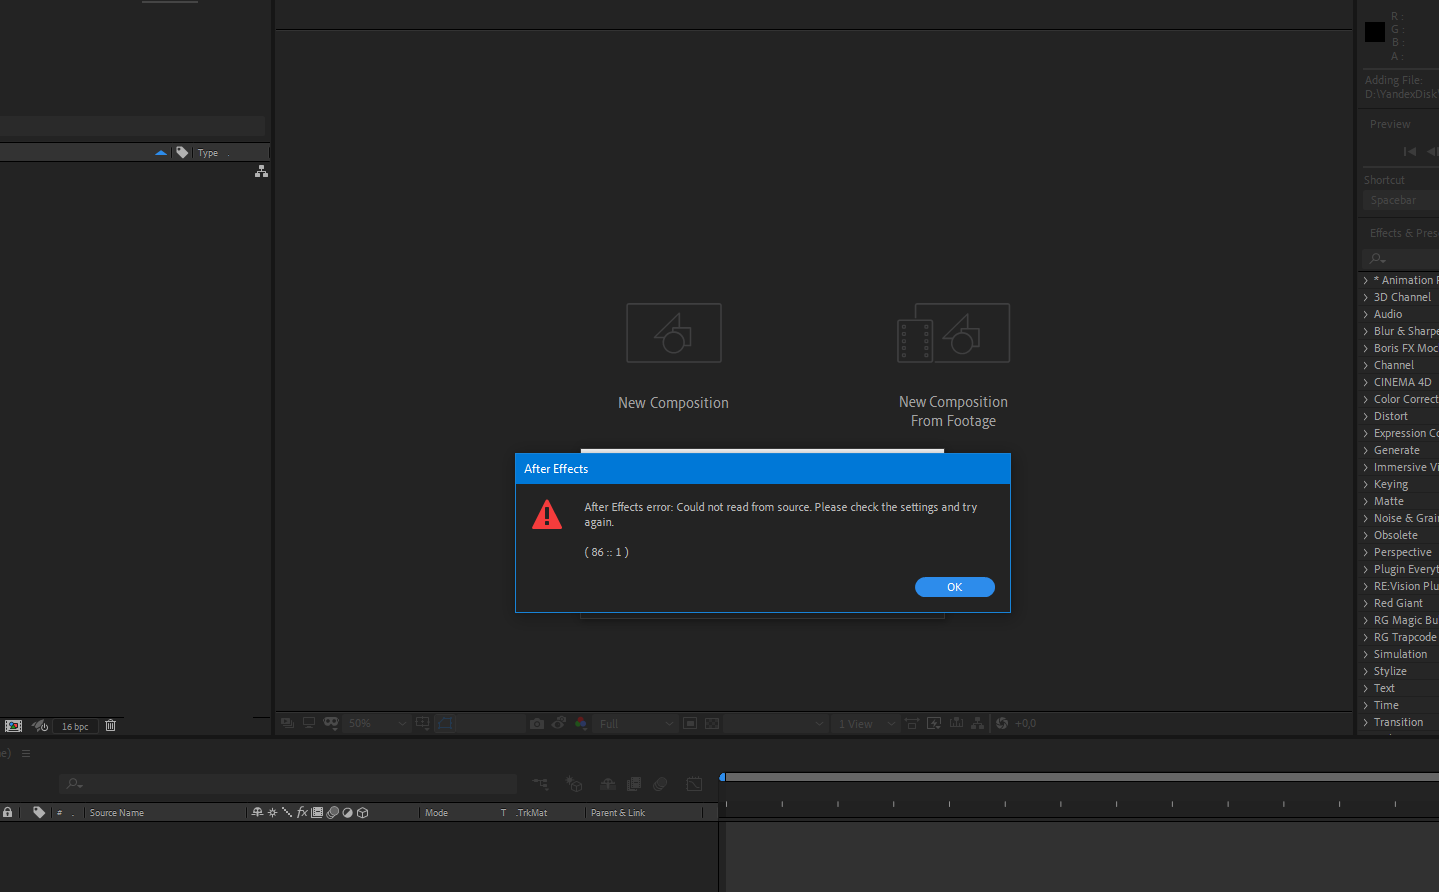
Task: Open the 50% magnification dropdown
Action: coord(379,723)
